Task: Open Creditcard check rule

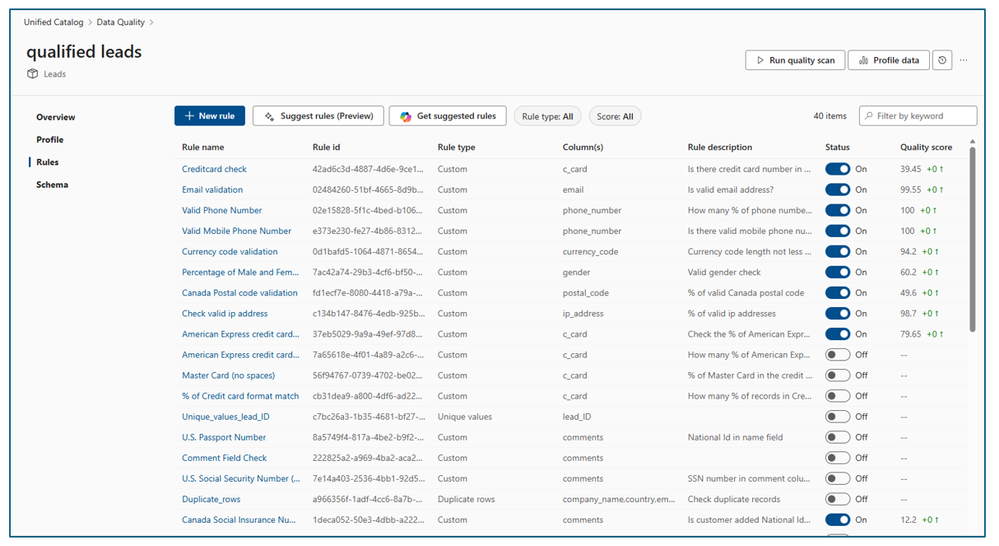Action: tap(214, 169)
